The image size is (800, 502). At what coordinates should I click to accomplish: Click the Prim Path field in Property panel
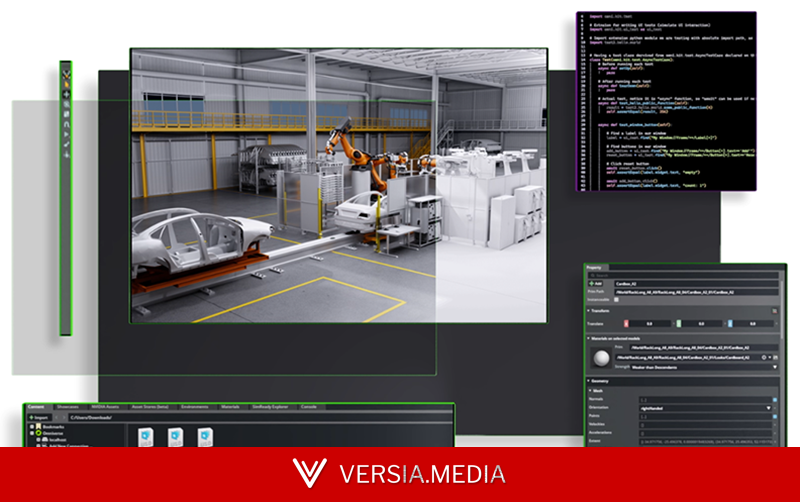point(696,292)
